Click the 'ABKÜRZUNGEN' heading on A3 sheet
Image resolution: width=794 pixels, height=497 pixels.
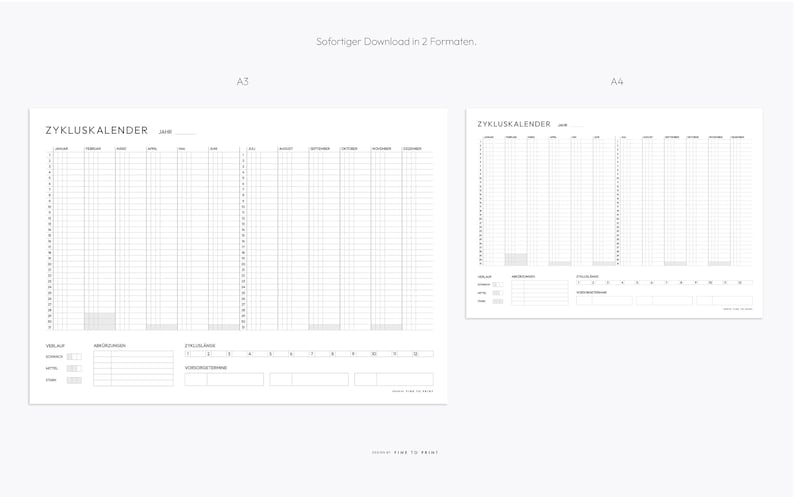[x=109, y=346]
